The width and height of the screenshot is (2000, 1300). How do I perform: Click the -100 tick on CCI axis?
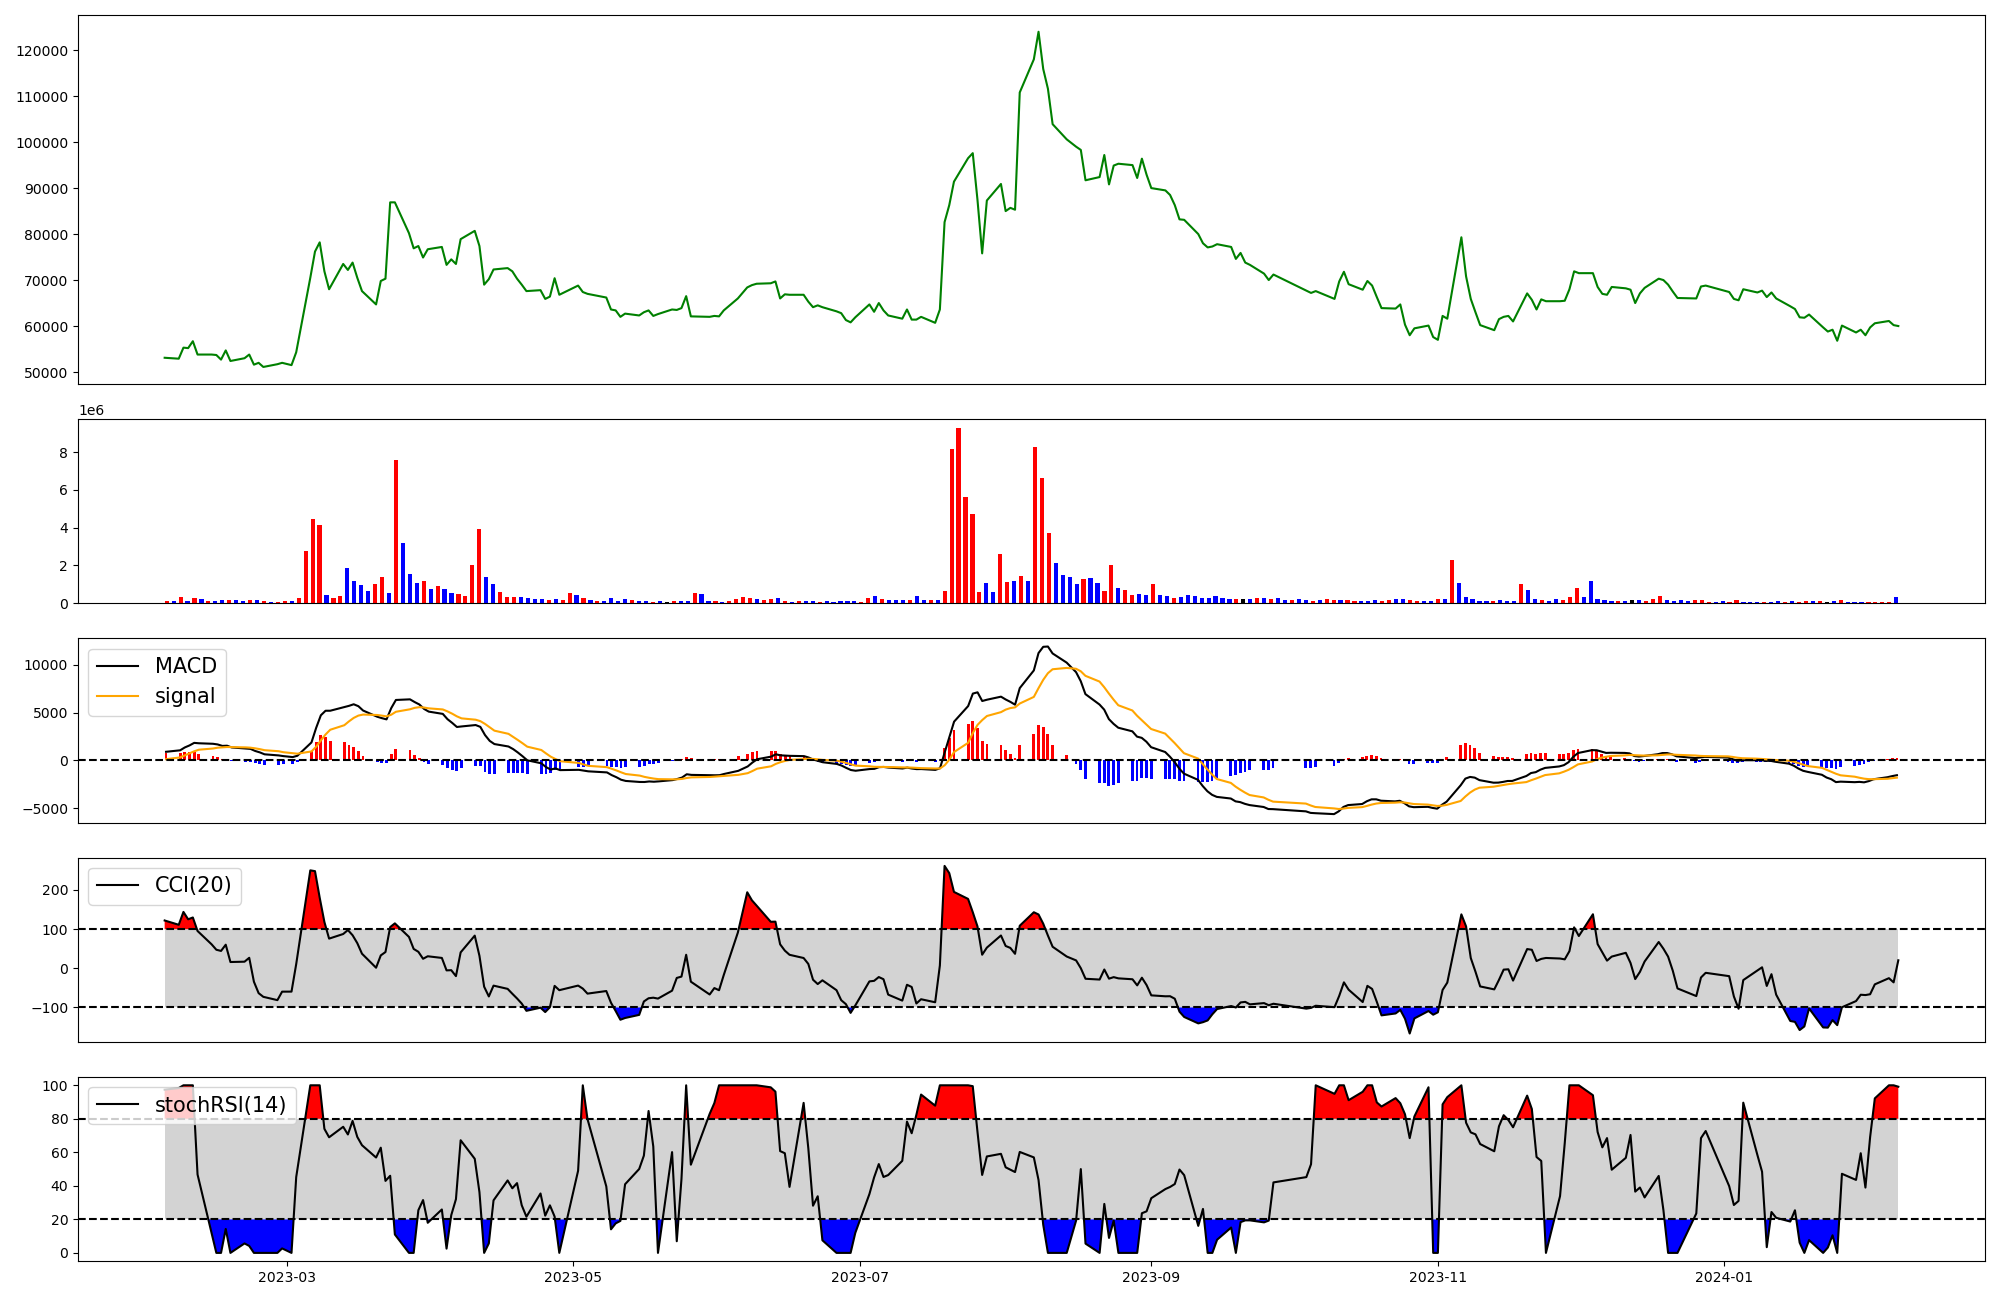pos(50,1008)
